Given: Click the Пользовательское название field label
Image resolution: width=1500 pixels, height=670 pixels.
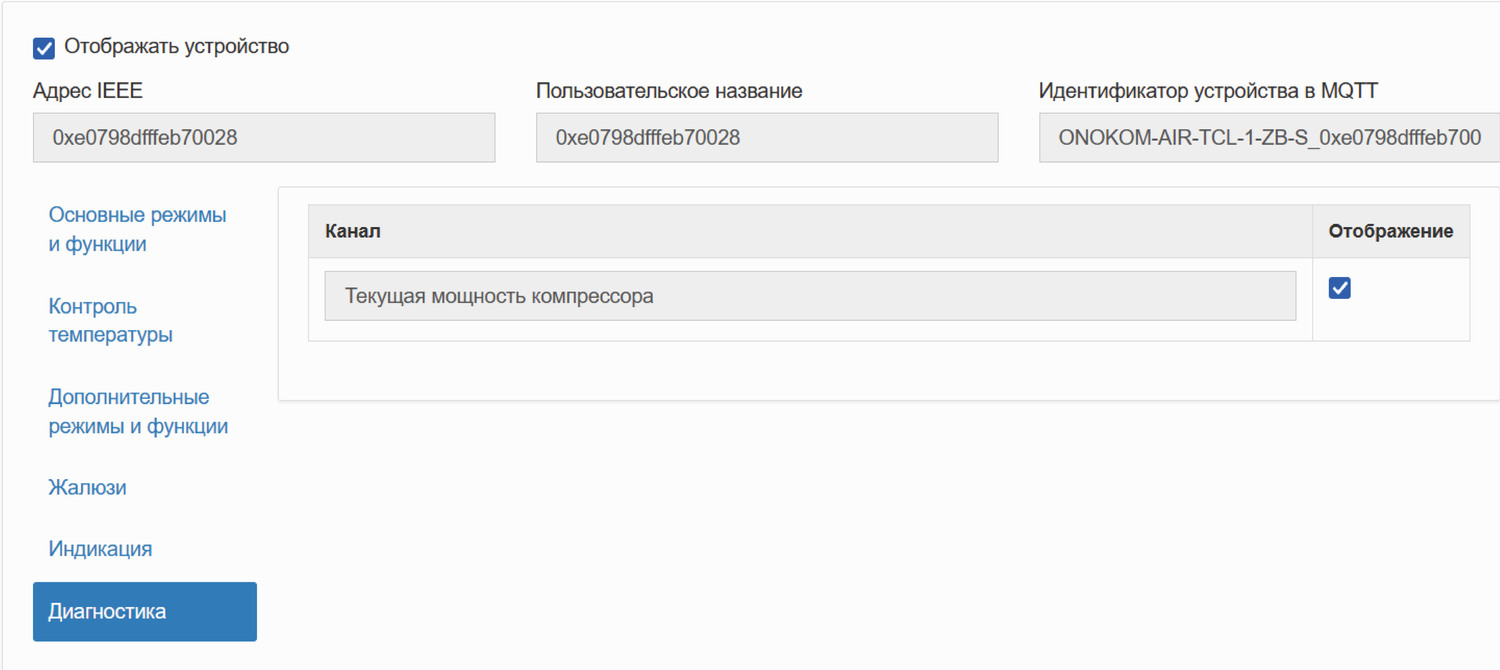Looking at the screenshot, I should (x=669, y=91).
